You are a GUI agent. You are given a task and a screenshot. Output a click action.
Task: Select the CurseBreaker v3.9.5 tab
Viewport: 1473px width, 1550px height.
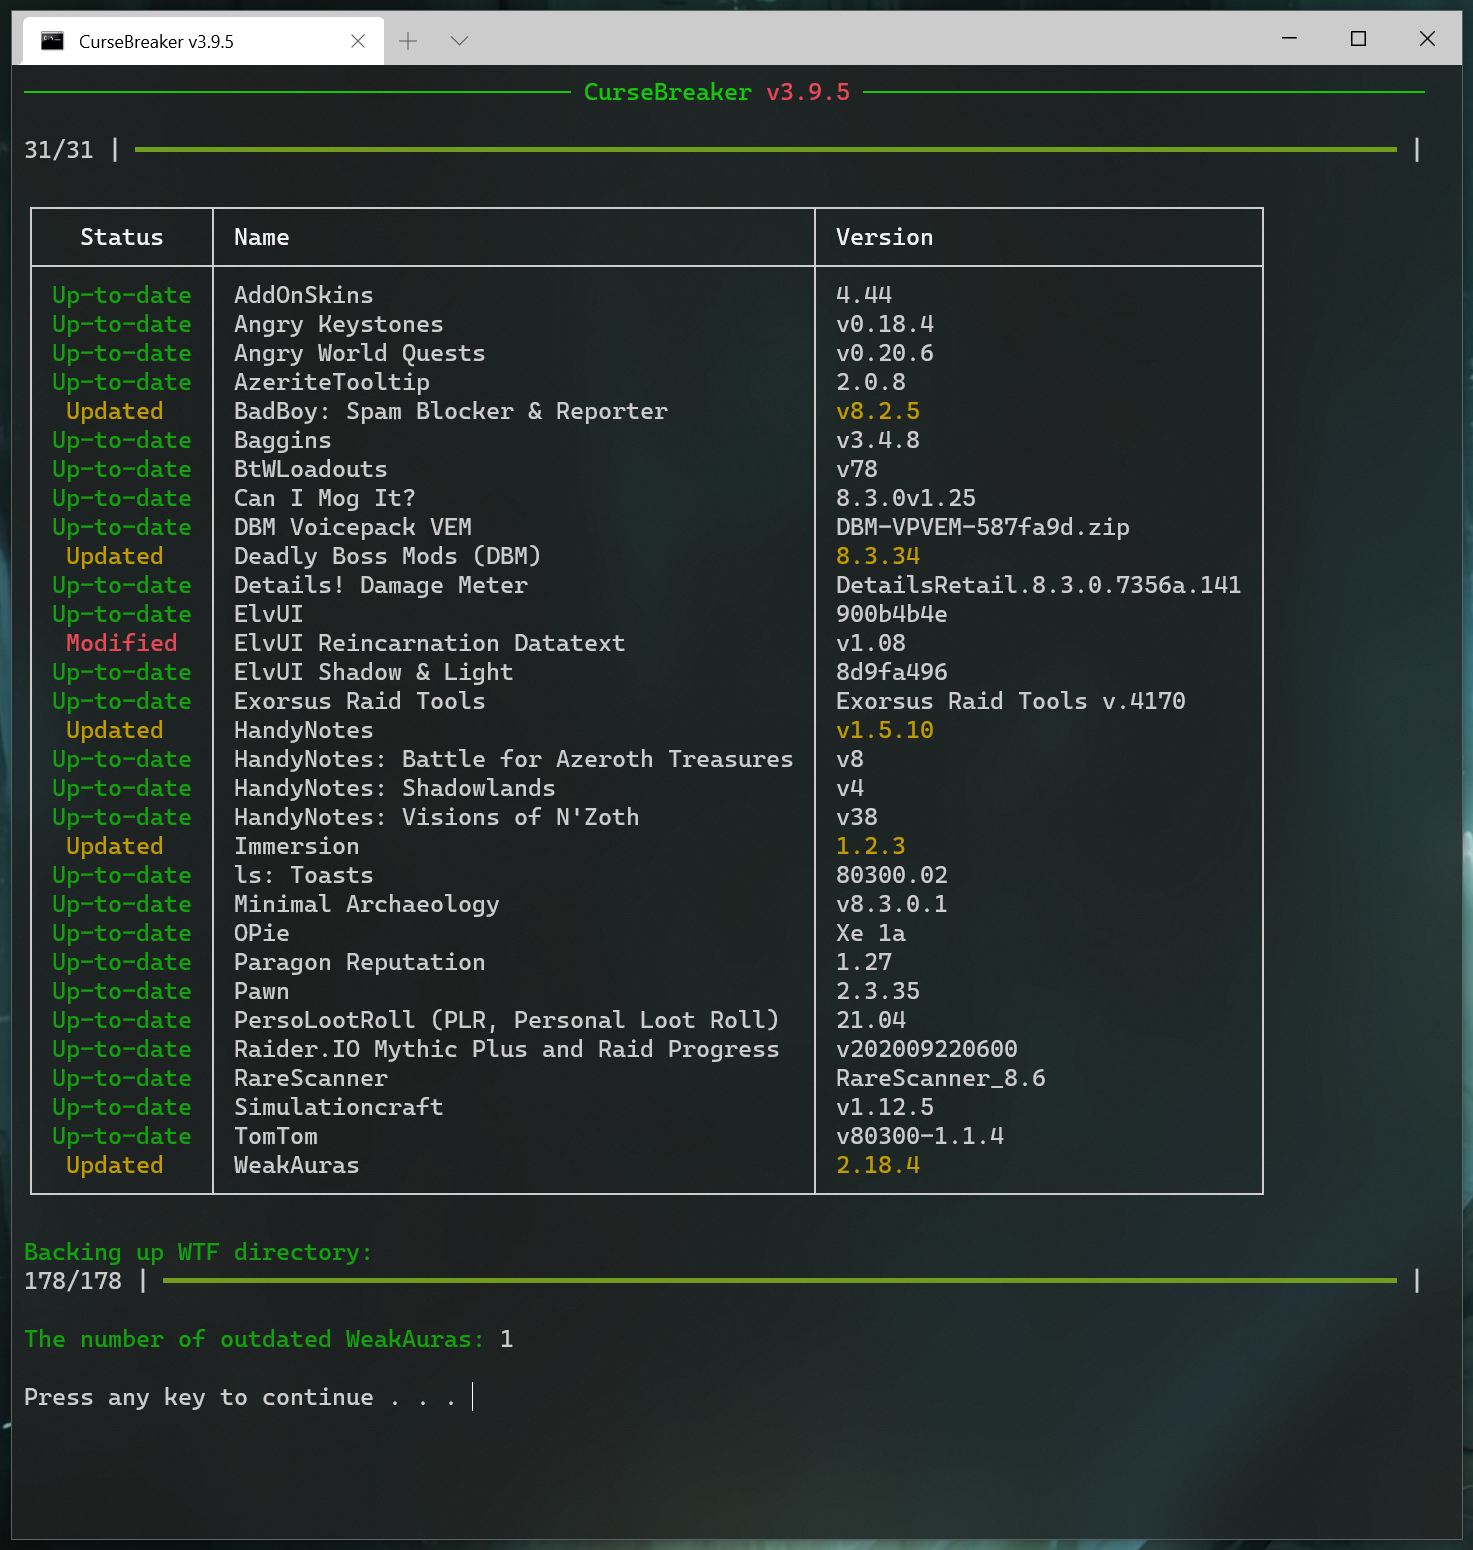(203, 41)
